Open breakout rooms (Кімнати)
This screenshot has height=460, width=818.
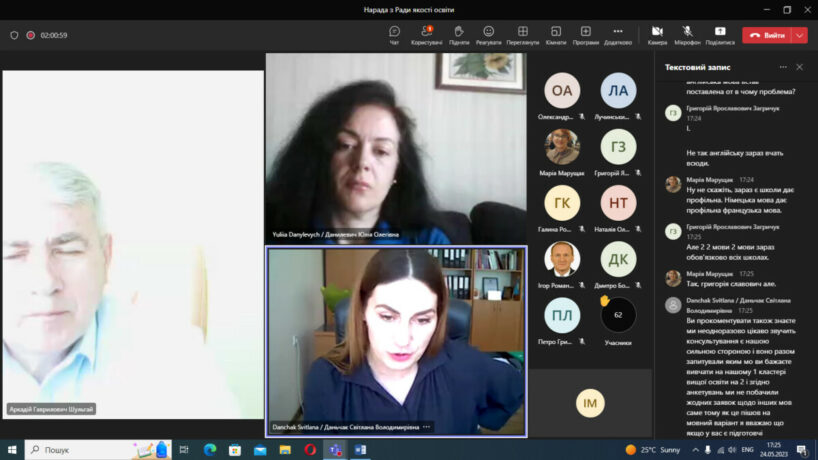click(555, 35)
